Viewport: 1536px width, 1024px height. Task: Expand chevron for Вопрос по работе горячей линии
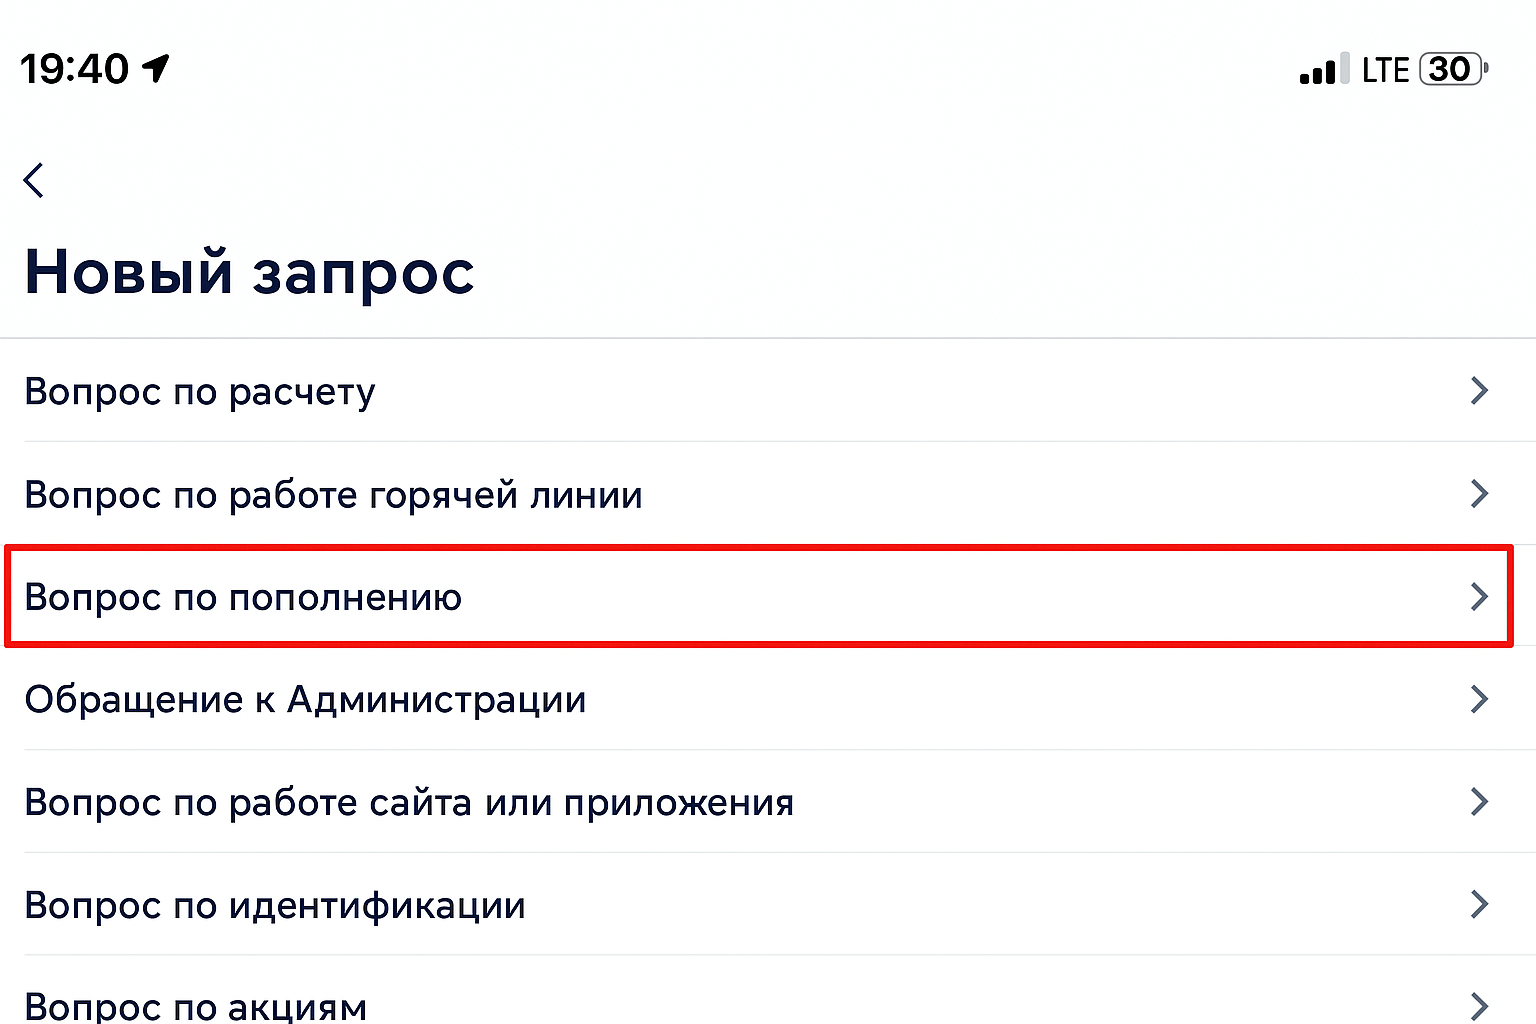pyautogui.click(x=1479, y=493)
